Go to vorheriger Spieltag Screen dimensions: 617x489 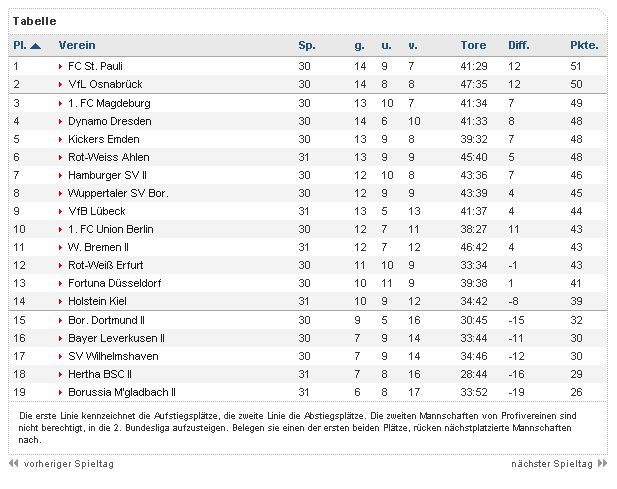pyautogui.click(x=68, y=464)
